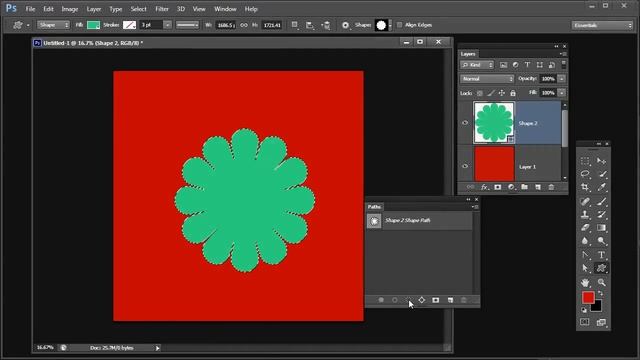Screen dimensions: 640x360
Task: Open Opacity slider dropdown arrow
Action: pyautogui.click(x=562, y=79)
